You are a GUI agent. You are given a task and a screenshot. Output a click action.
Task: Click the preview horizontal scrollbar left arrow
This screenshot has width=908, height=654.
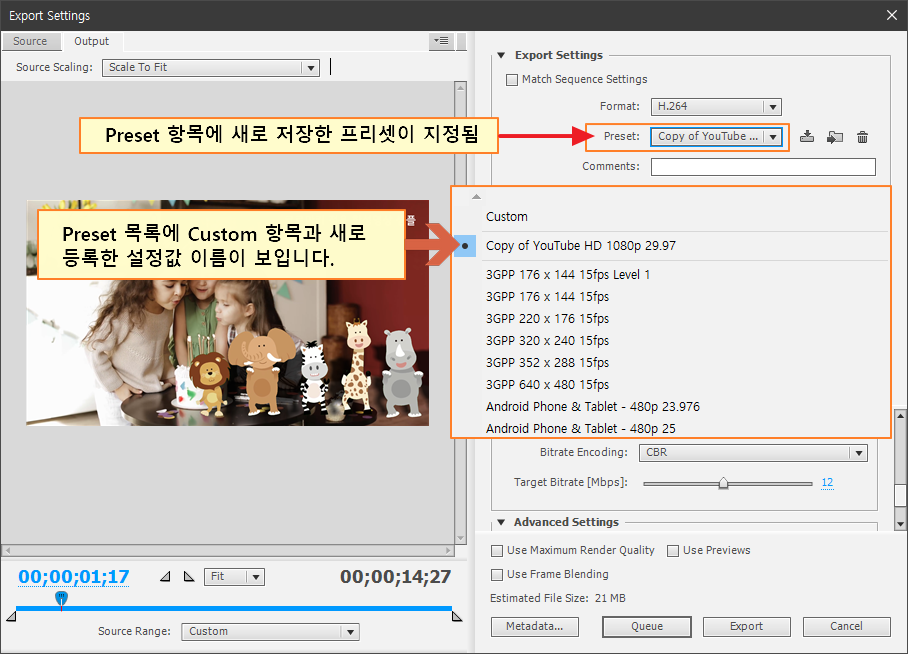7,550
